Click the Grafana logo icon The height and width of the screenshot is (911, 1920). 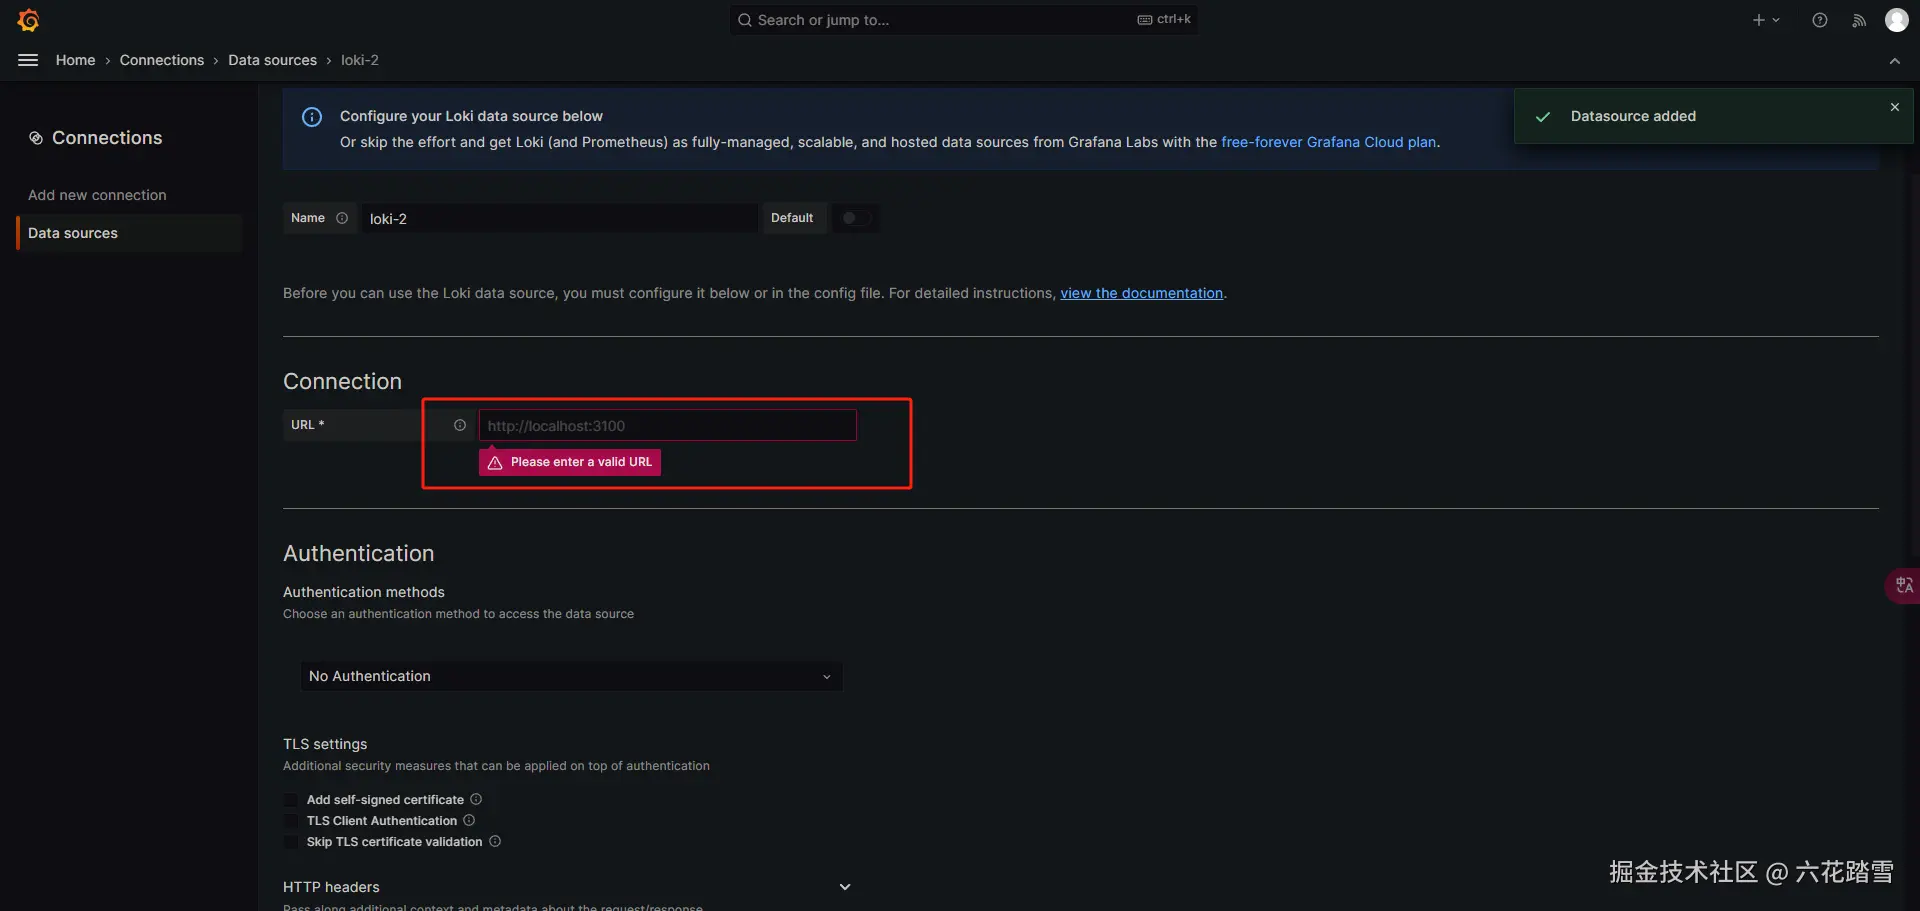pyautogui.click(x=29, y=20)
